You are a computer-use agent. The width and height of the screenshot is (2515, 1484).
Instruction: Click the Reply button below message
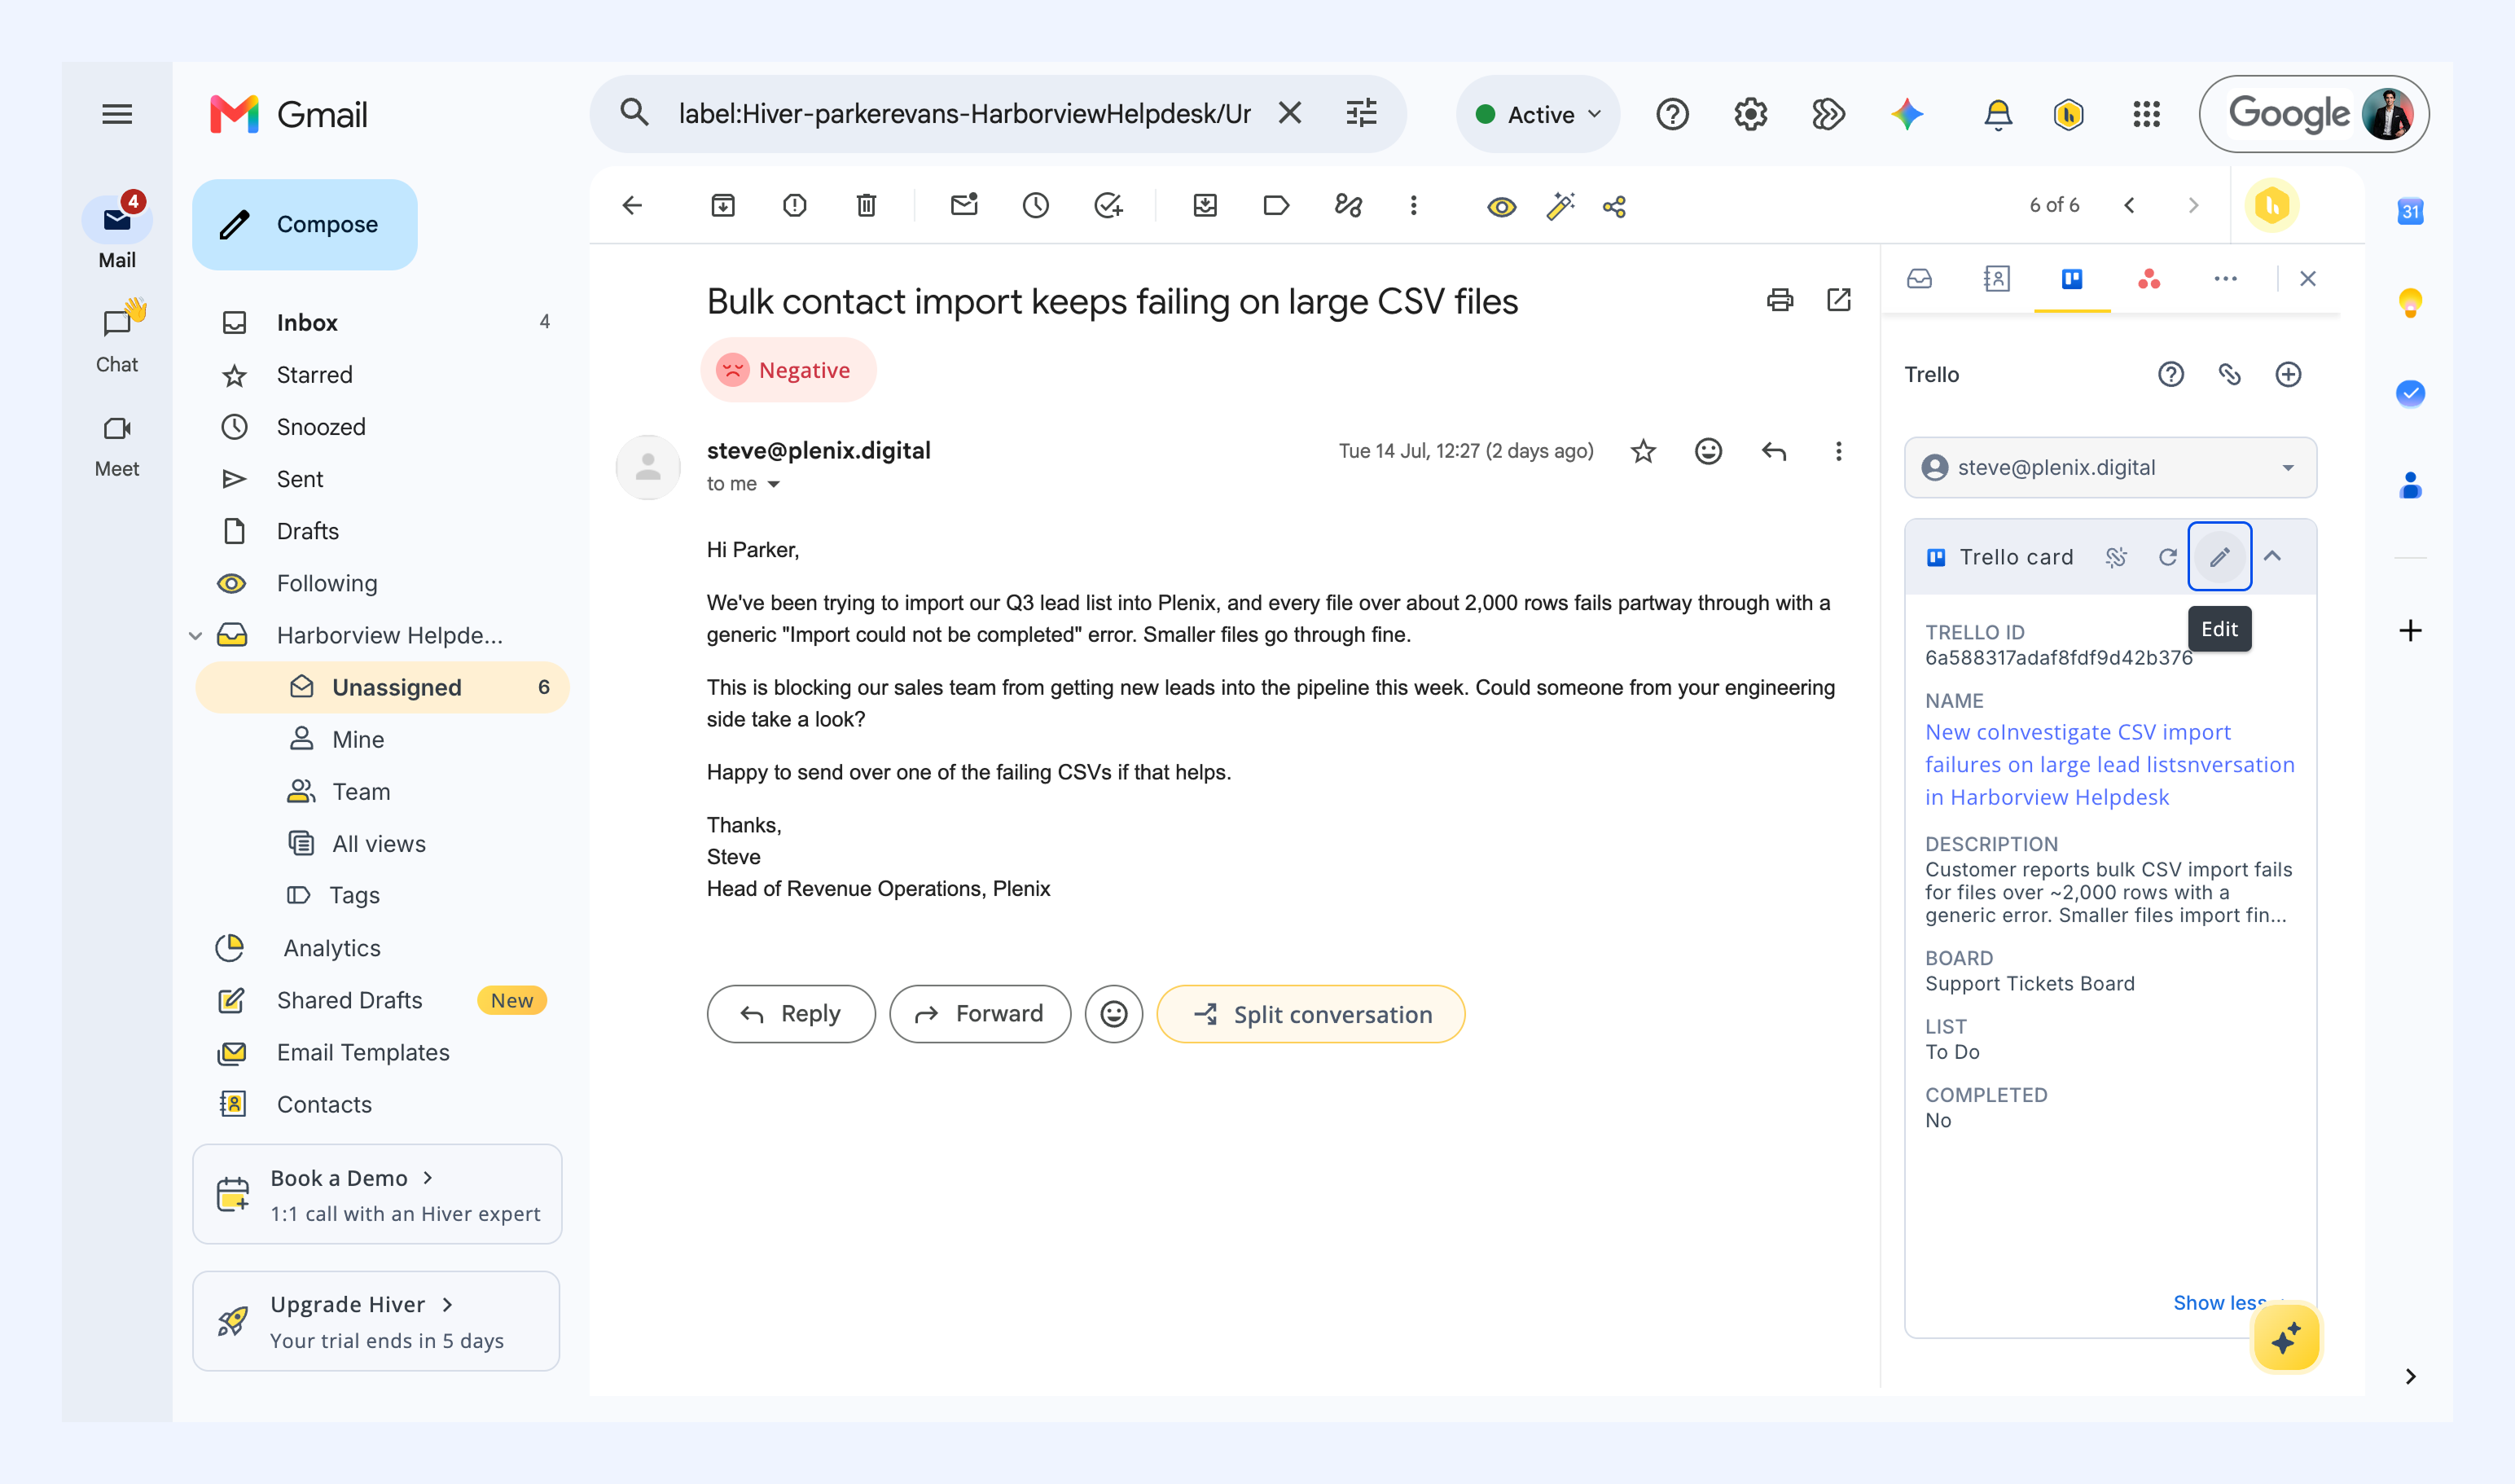click(x=791, y=1015)
